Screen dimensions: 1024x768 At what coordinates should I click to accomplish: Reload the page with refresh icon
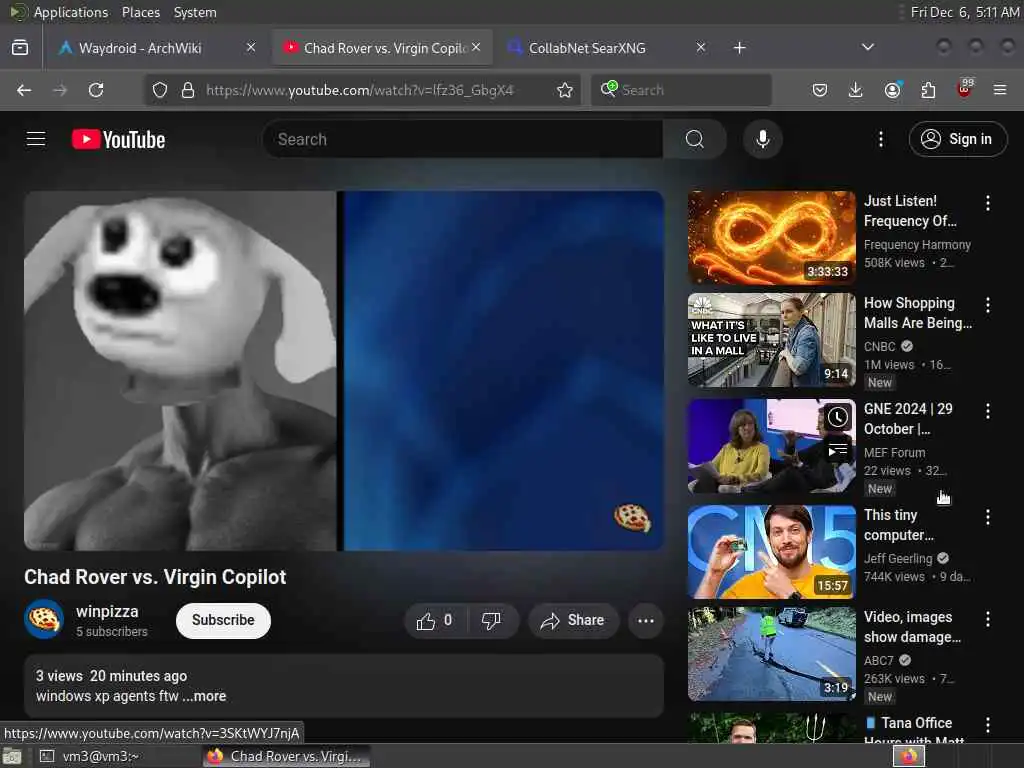[96, 90]
